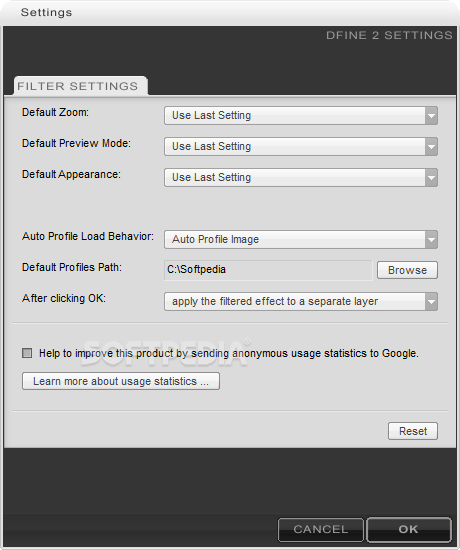Viewport: 460px width, 550px height.
Task: Open the Default Preview Mode combo box
Action: 301,146
